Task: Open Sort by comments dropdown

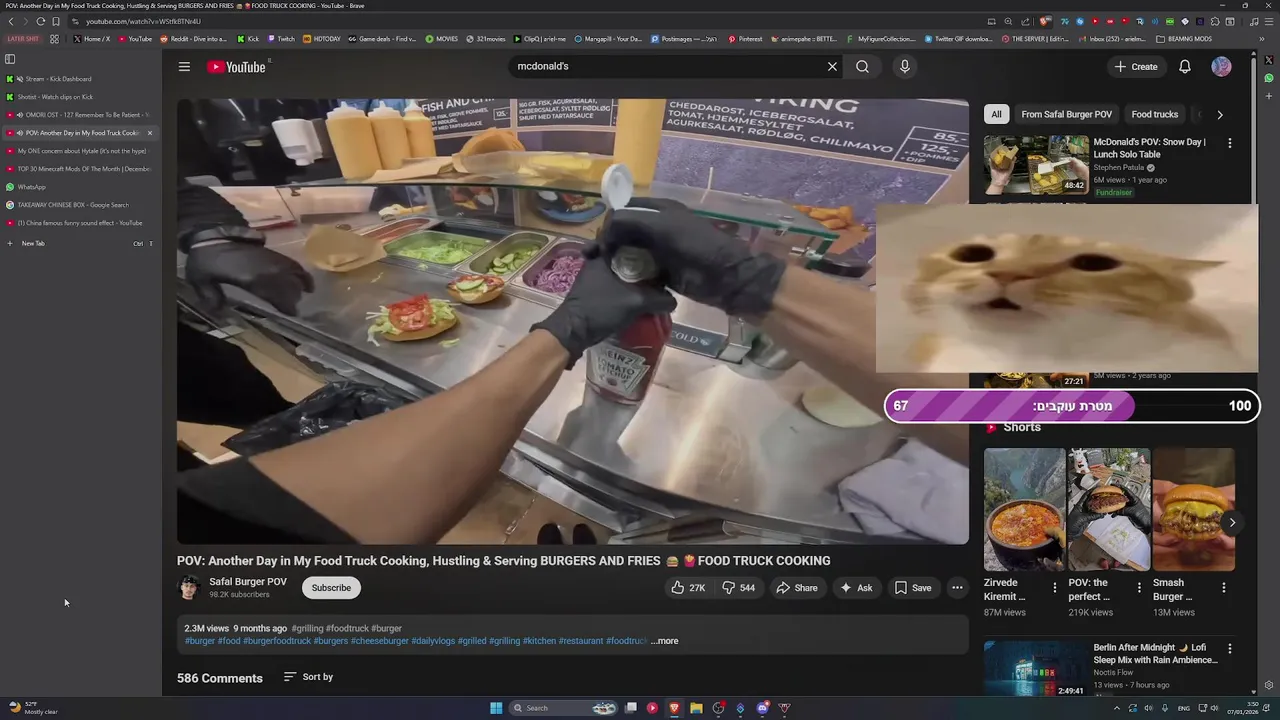Action: pyautogui.click(x=308, y=677)
